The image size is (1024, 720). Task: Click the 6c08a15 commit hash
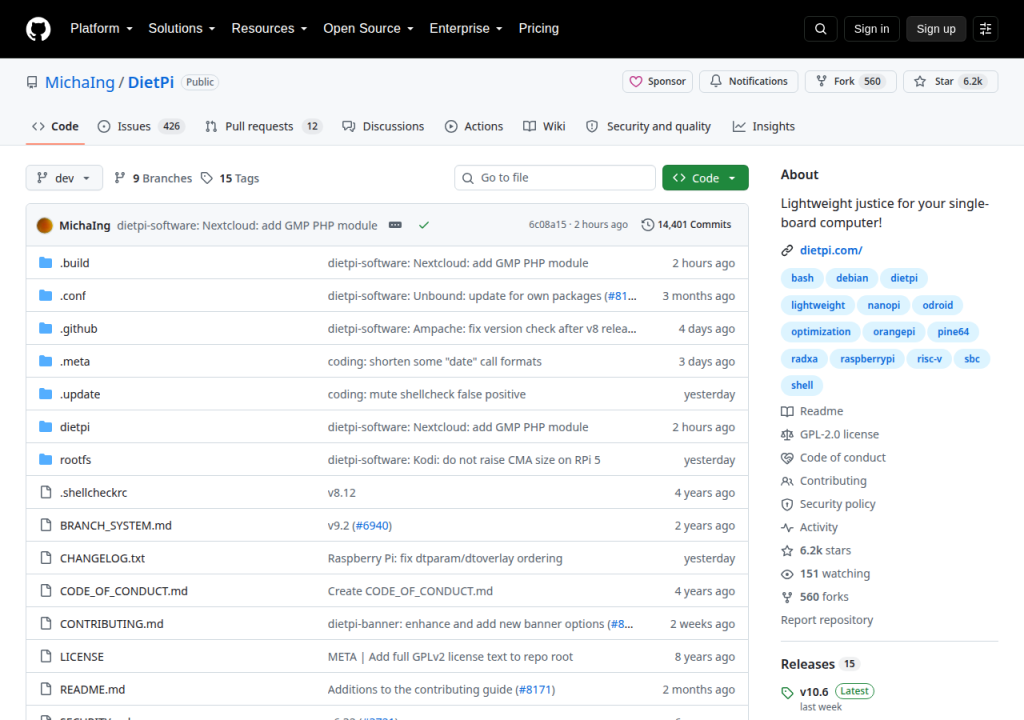547,225
